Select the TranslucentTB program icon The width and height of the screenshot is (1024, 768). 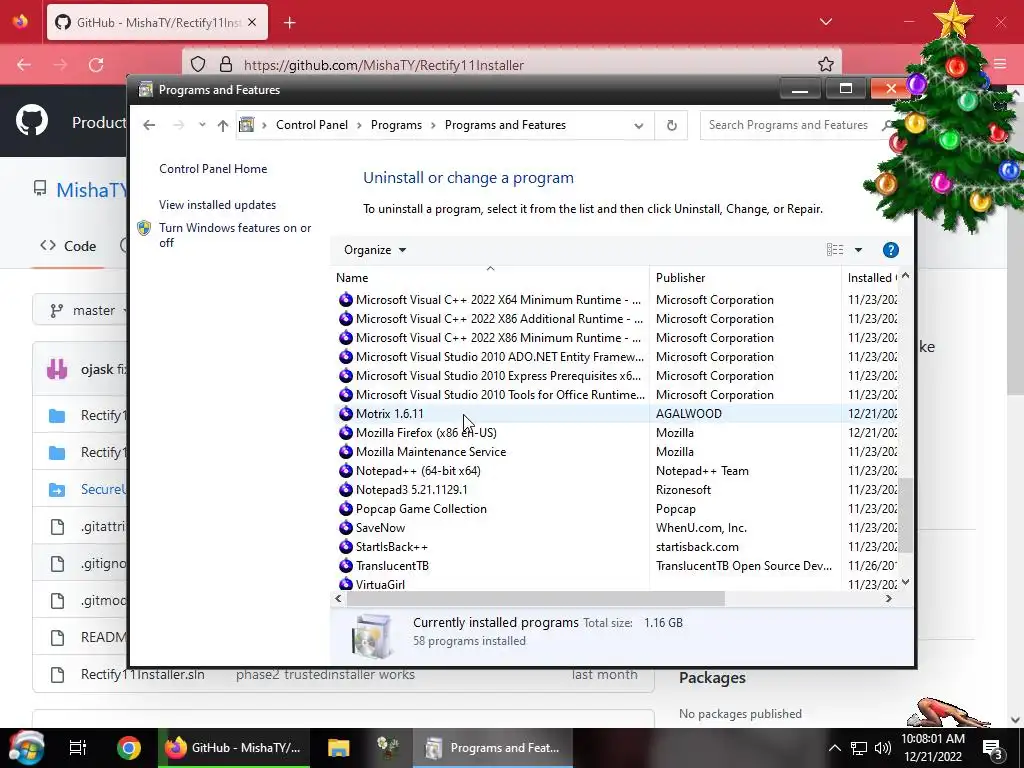click(345, 565)
